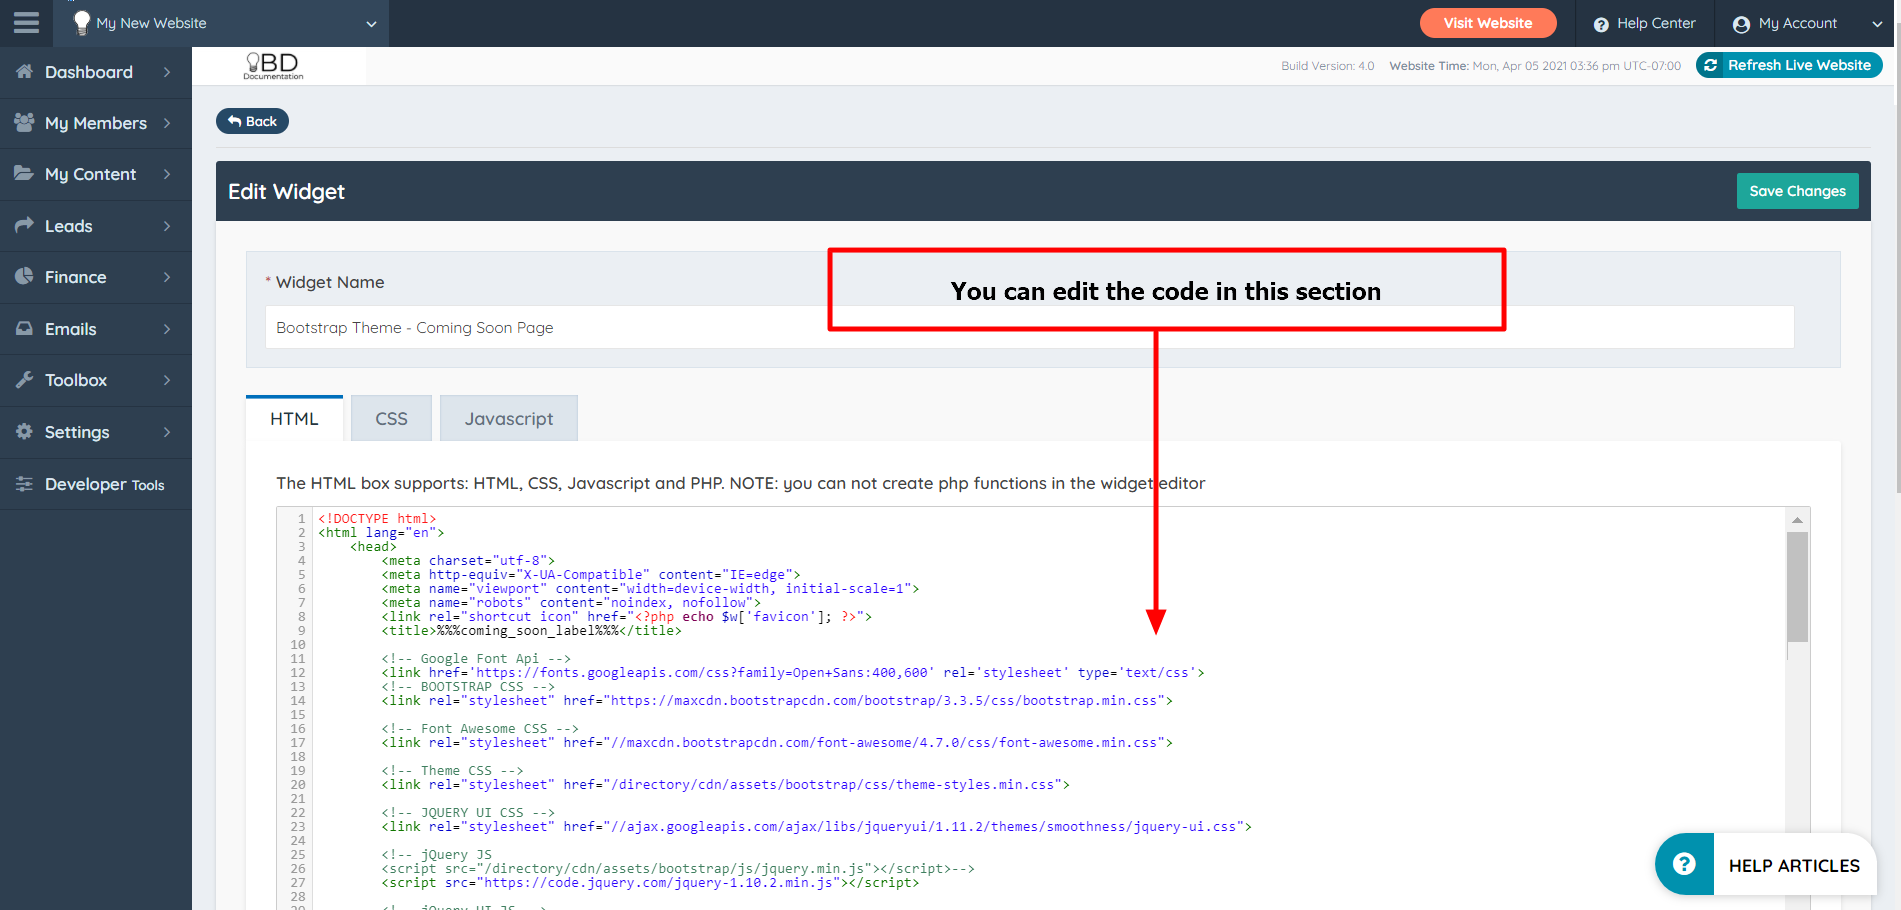Image resolution: width=1901 pixels, height=910 pixels.
Task: Open the Help Center link
Action: click(x=1645, y=23)
